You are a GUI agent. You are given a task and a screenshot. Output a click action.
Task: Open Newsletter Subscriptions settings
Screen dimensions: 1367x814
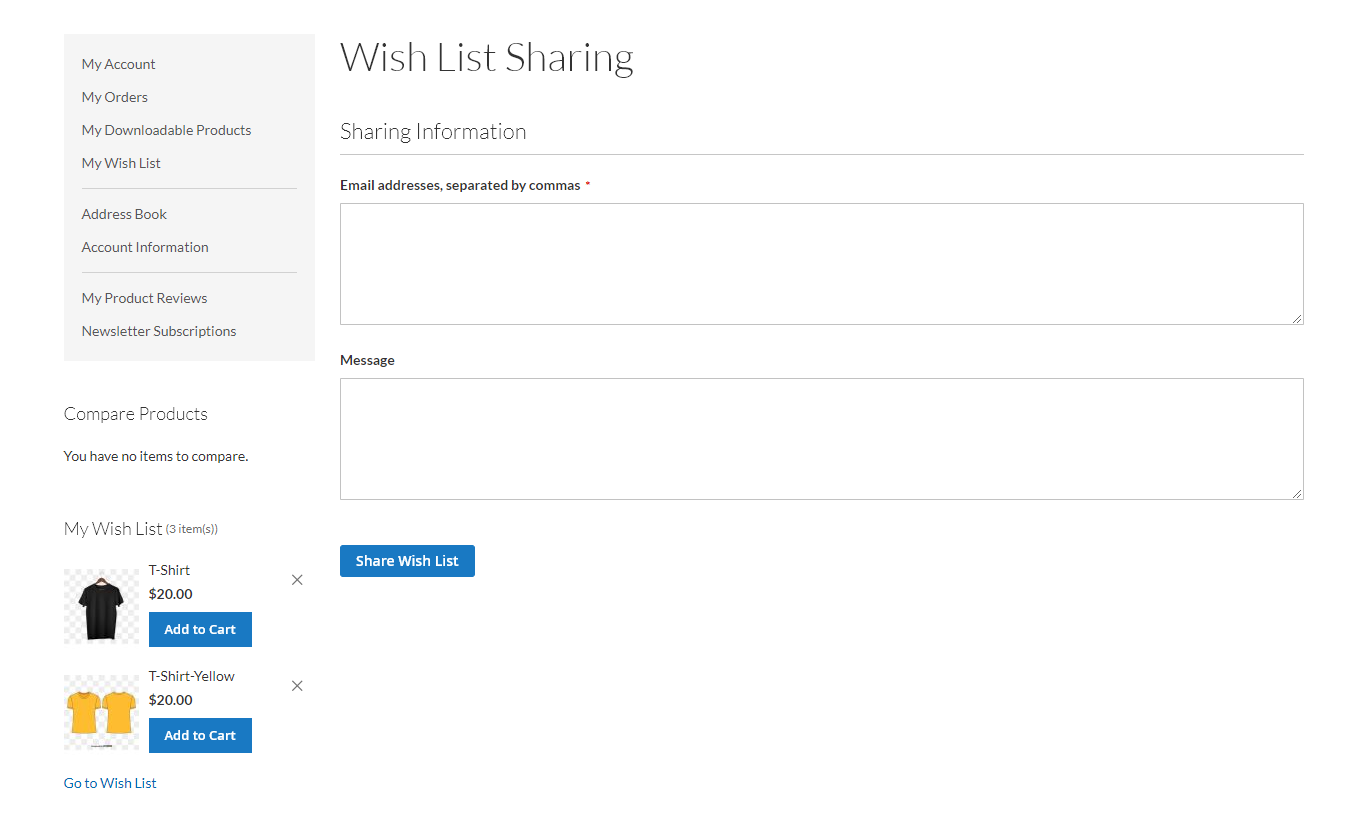[159, 331]
